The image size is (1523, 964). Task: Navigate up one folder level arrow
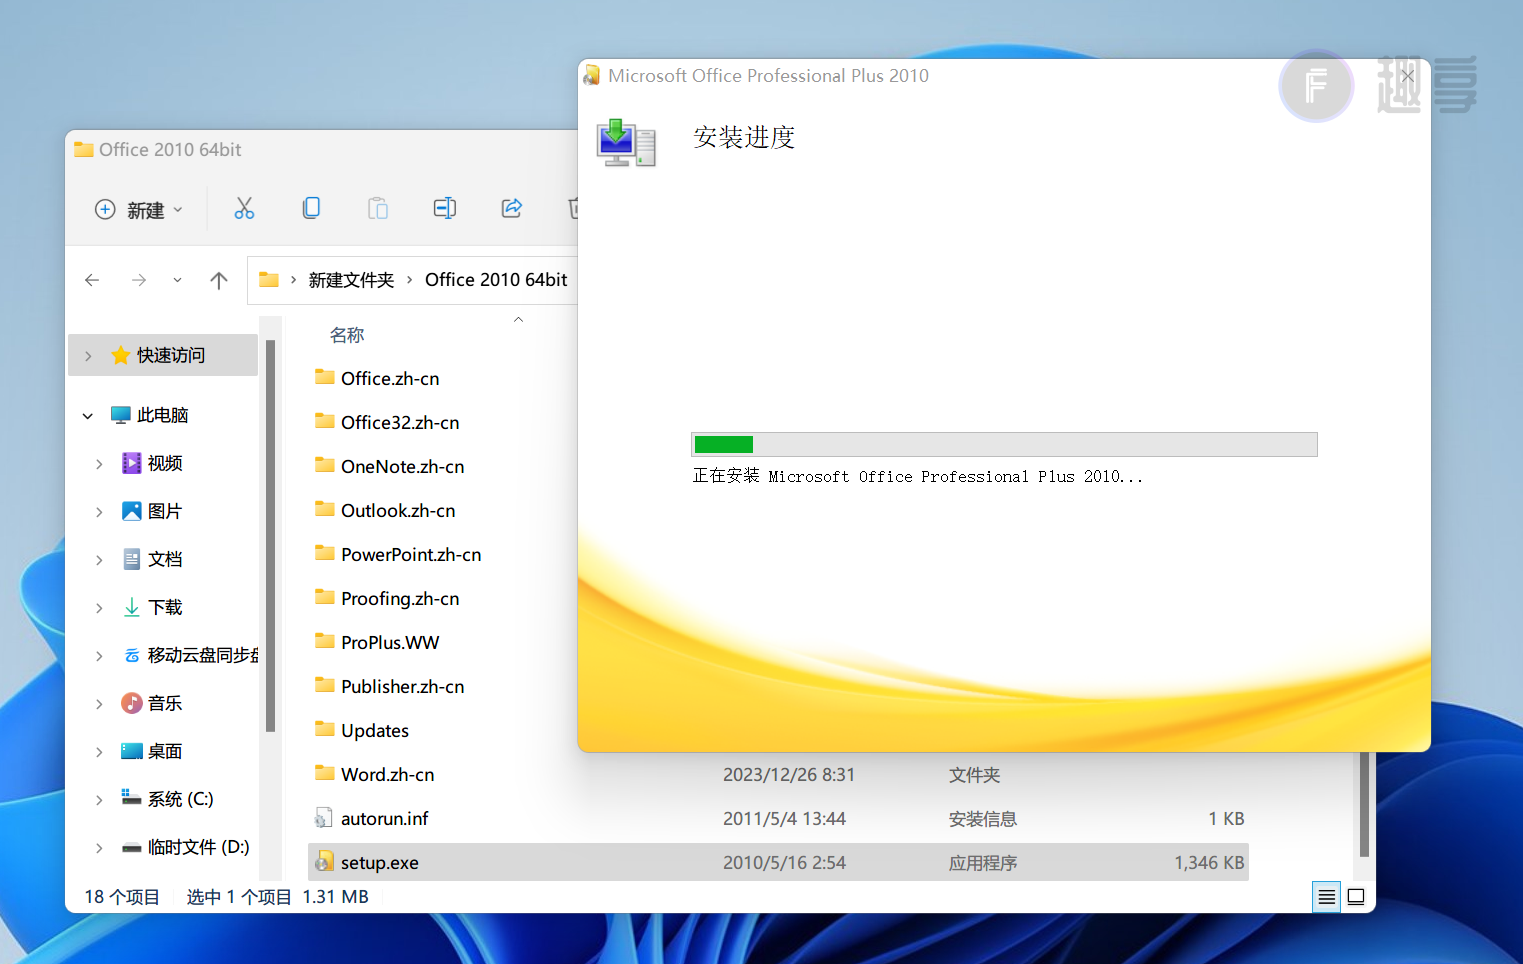tap(219, 280)
